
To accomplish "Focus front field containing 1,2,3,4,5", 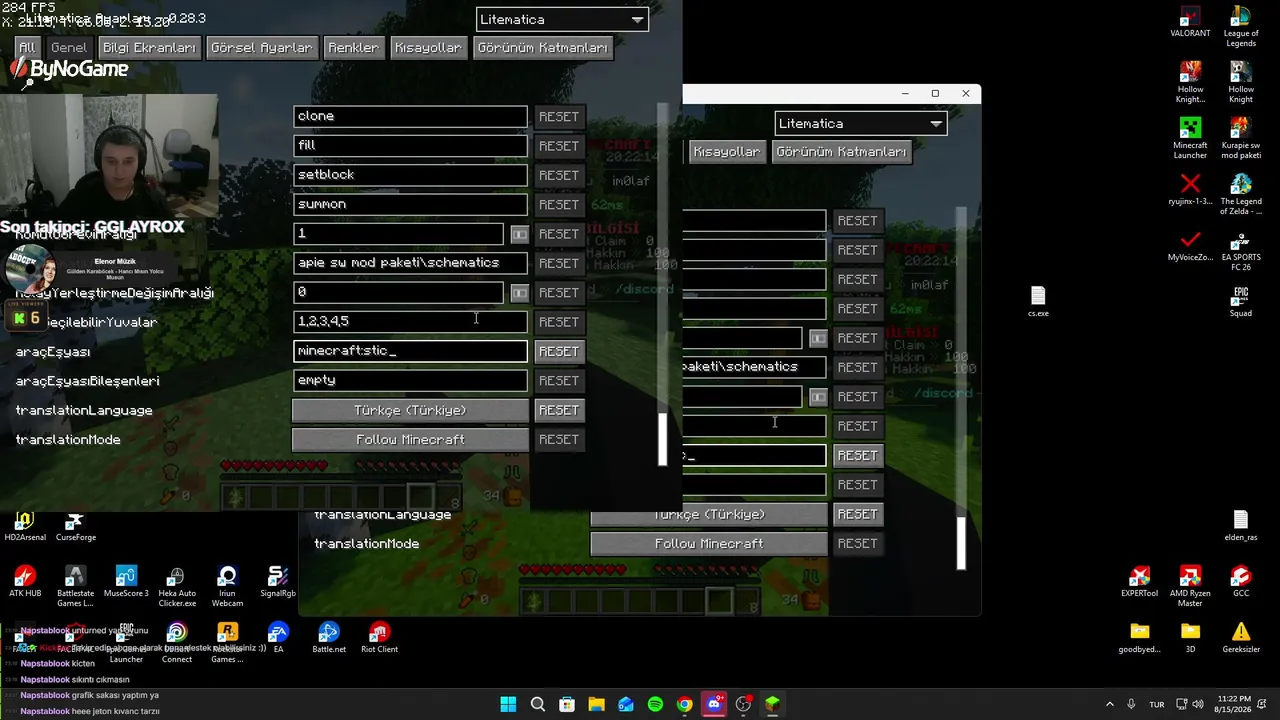I will [410, 322].
